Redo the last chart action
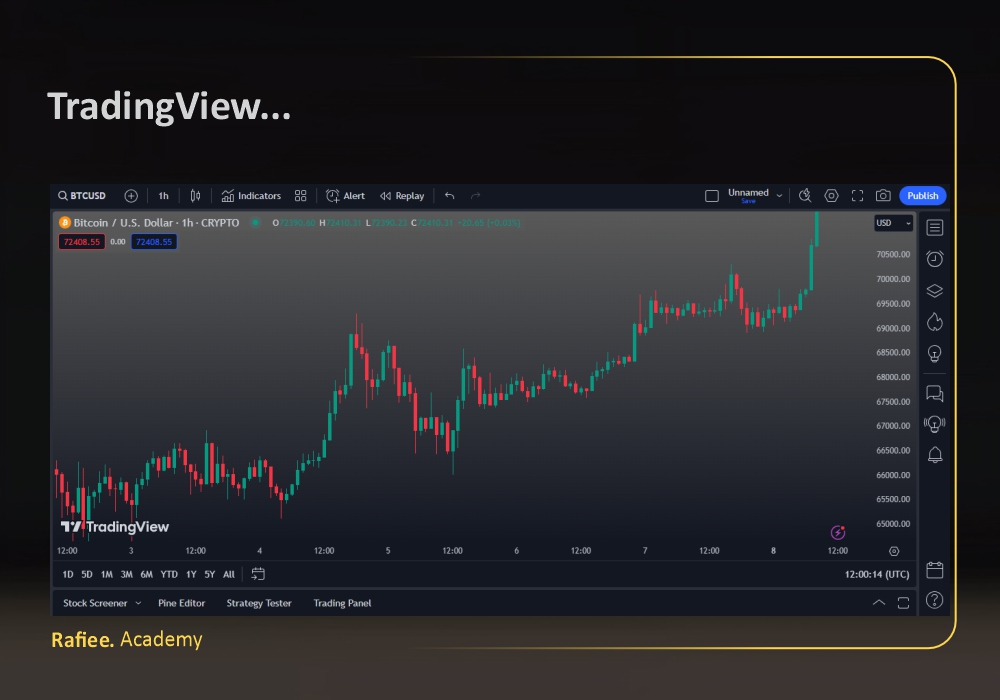 click(476, 196)
